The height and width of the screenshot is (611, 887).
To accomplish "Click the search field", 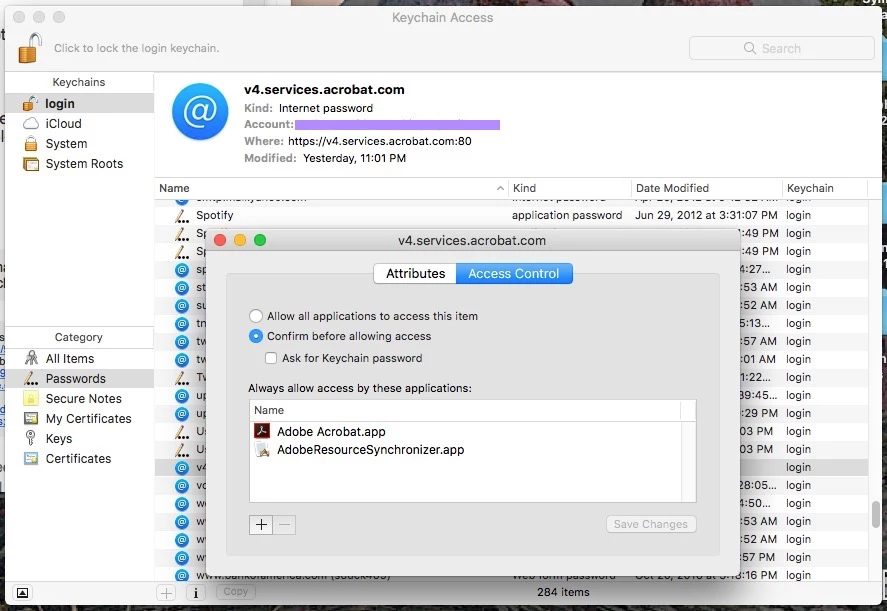I will 781,48.
